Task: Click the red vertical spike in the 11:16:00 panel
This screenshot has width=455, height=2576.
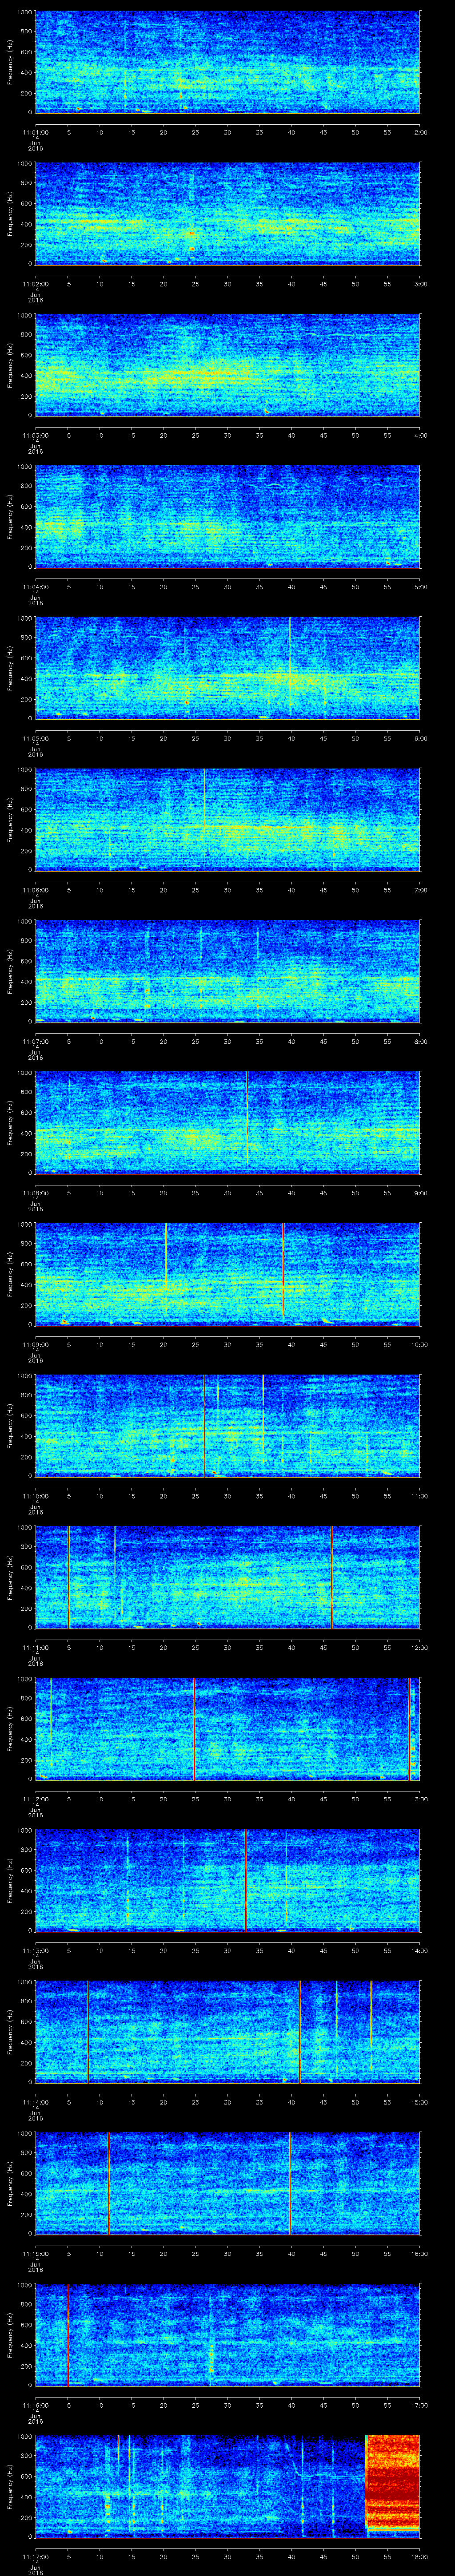Action: pyautogui.click(x=68, y=2335)
